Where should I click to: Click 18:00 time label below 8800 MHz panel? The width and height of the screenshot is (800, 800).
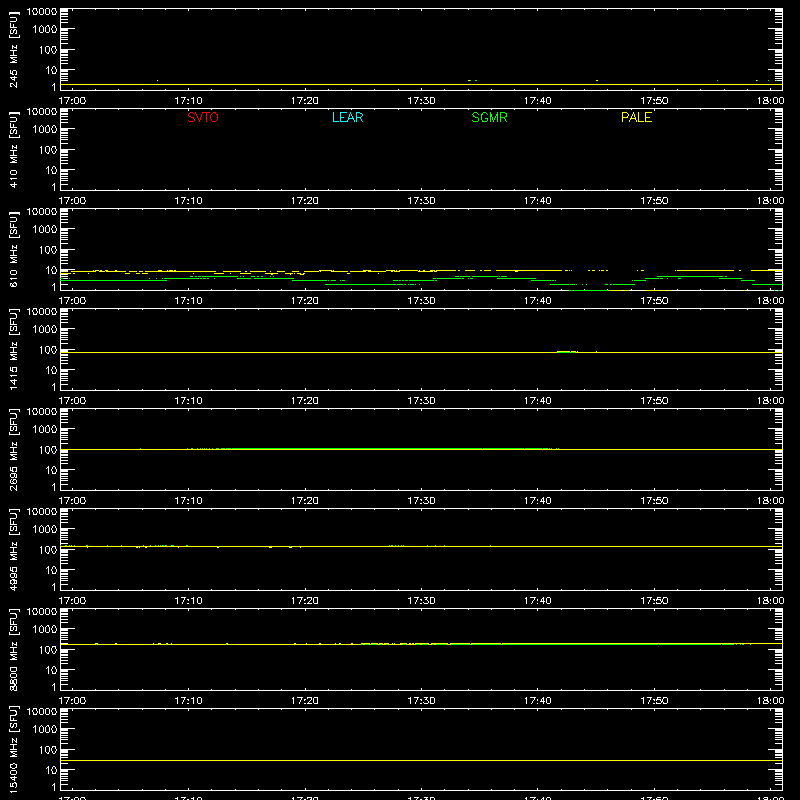pyautogui.click(x=770, y=701)
